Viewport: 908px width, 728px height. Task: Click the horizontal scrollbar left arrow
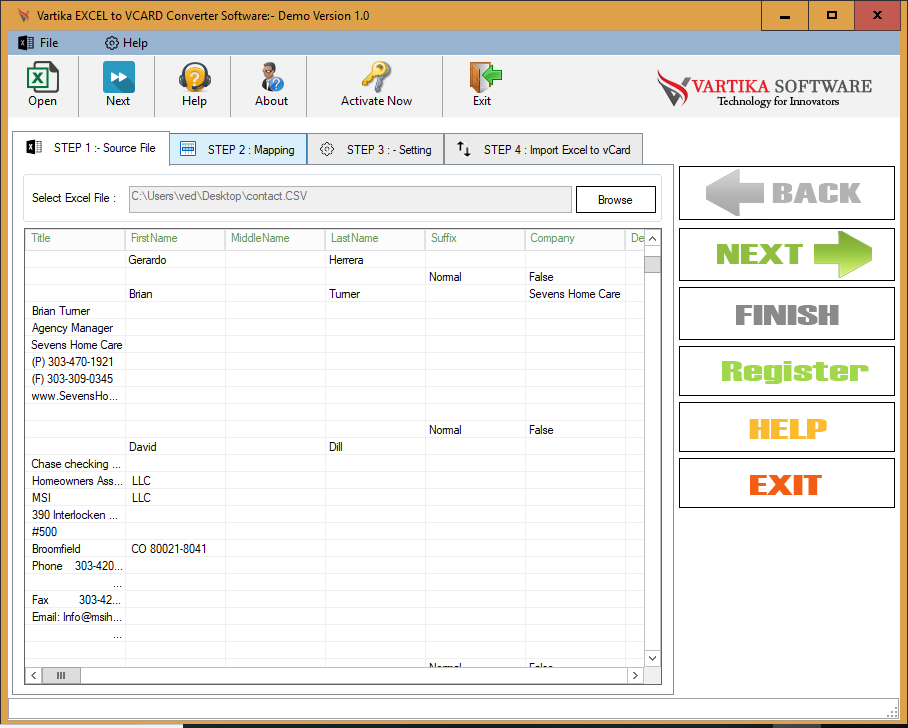34,675
